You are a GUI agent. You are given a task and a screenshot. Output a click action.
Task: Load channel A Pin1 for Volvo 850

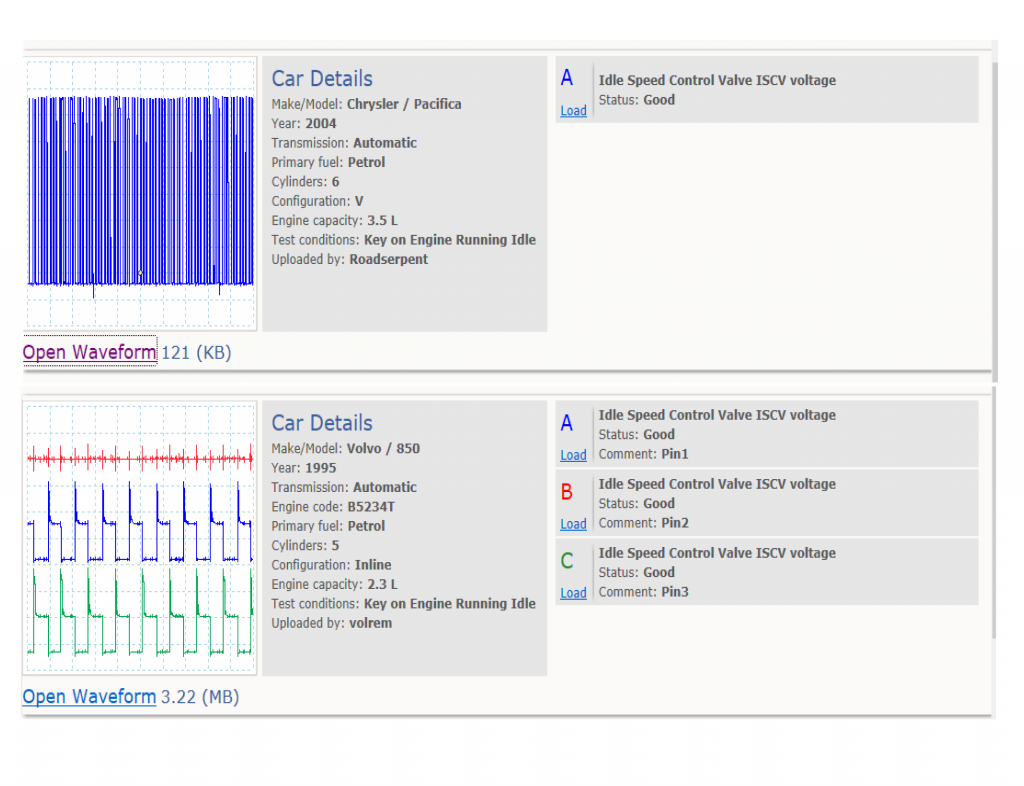[x=573, y=455]
